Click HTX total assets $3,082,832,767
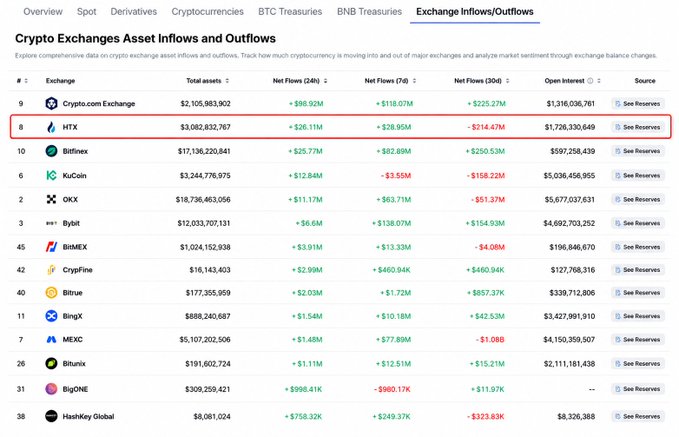 point(205,127)
